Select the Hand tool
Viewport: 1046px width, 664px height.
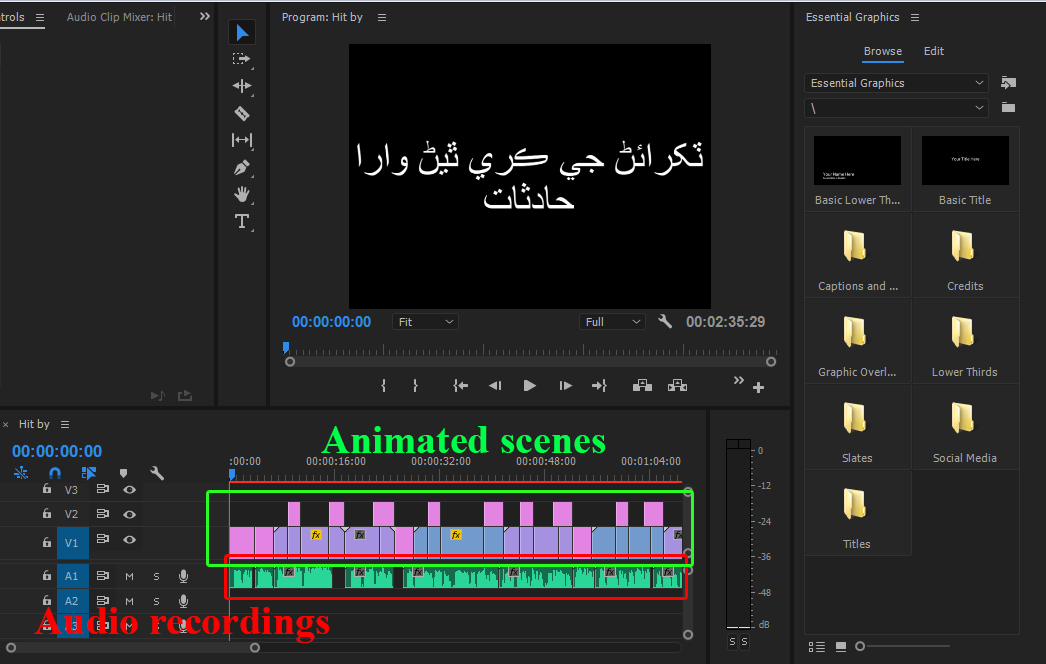pyautogui.click(x=241, y=194)
